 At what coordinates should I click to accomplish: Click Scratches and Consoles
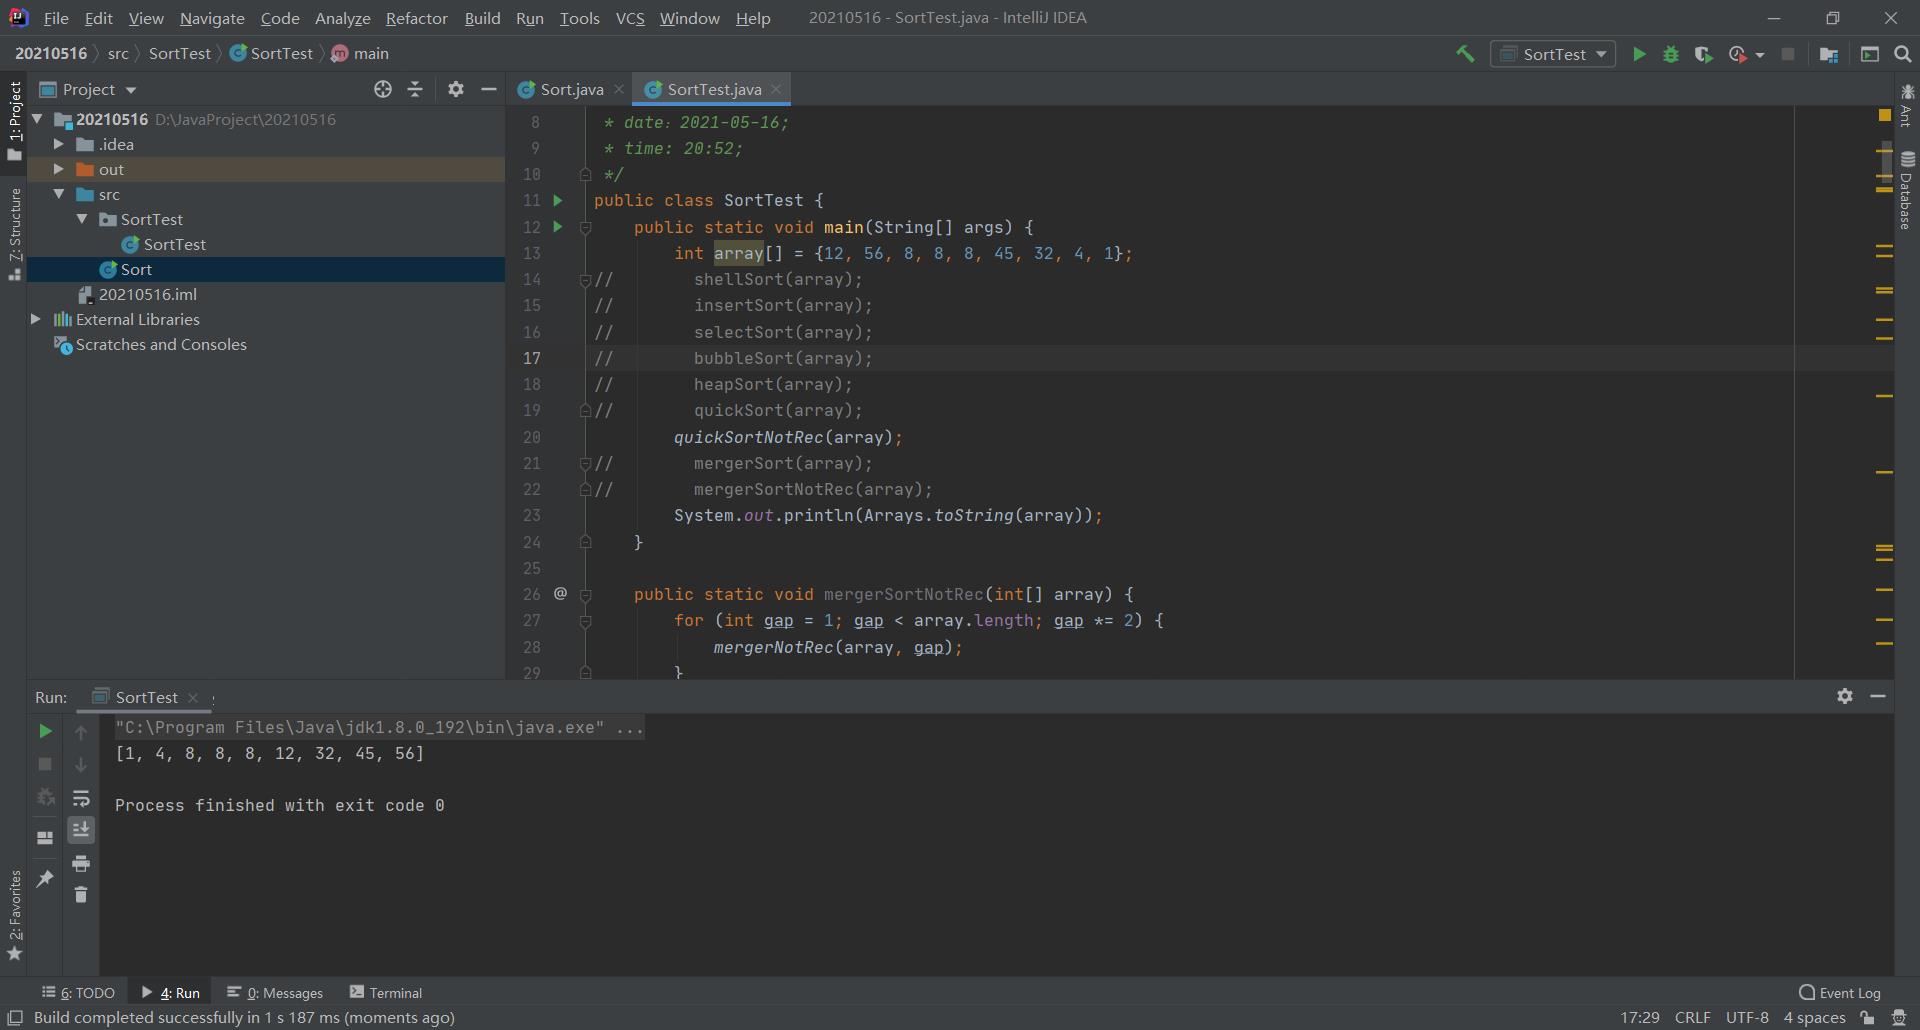(x=266, y=344)
